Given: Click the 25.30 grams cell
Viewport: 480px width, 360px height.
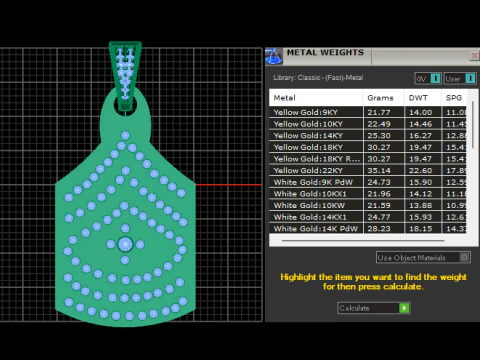Looking at the screenshot, I should click(x=383, y=135).
